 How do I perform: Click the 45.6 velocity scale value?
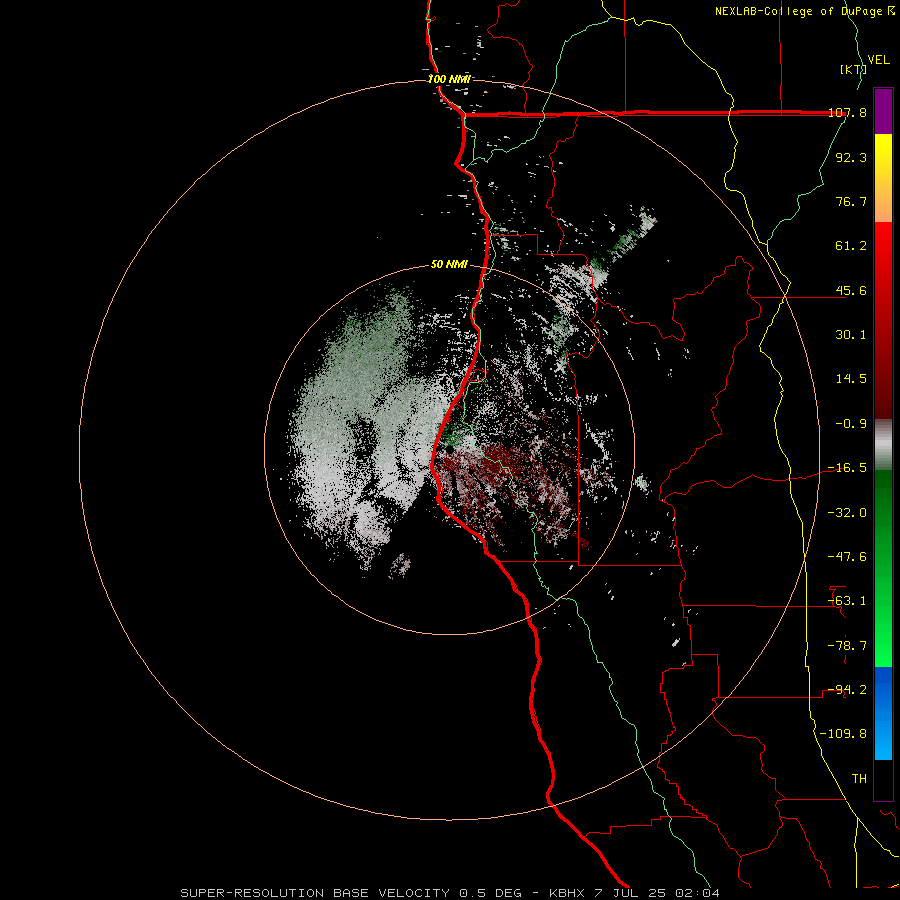pyautogui.click(x=851, y=290)
